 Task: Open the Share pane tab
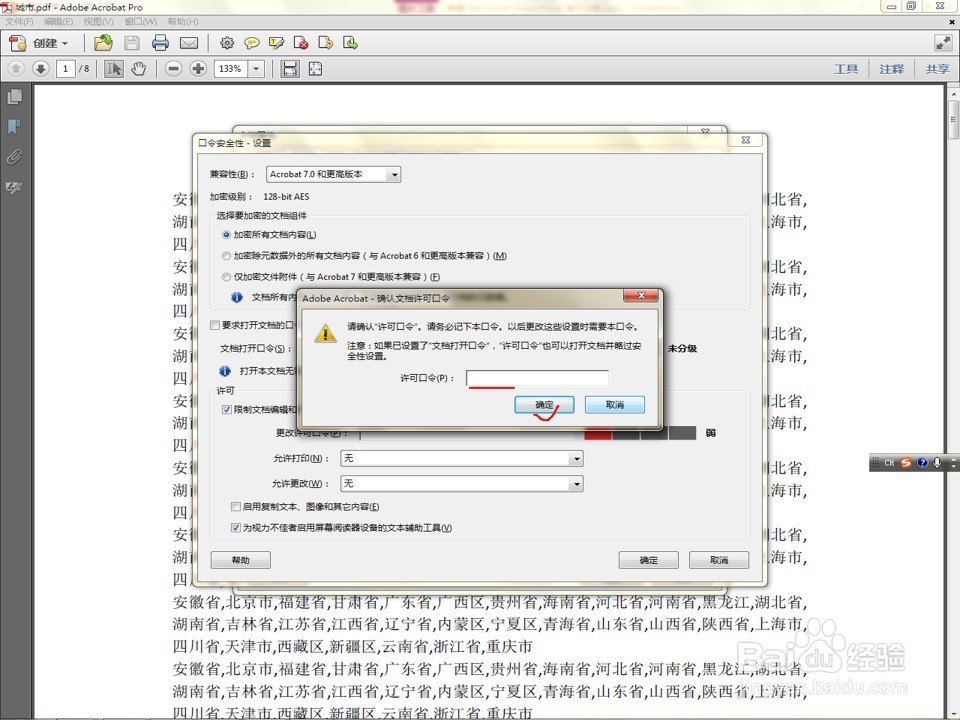[937, 69]
